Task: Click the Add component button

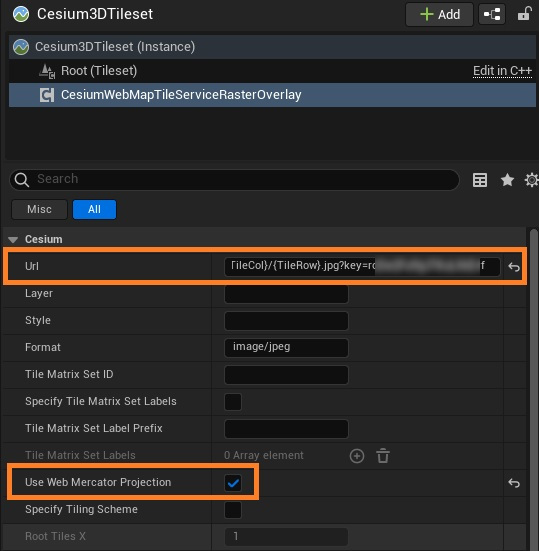Action: (x=439, y=14)
